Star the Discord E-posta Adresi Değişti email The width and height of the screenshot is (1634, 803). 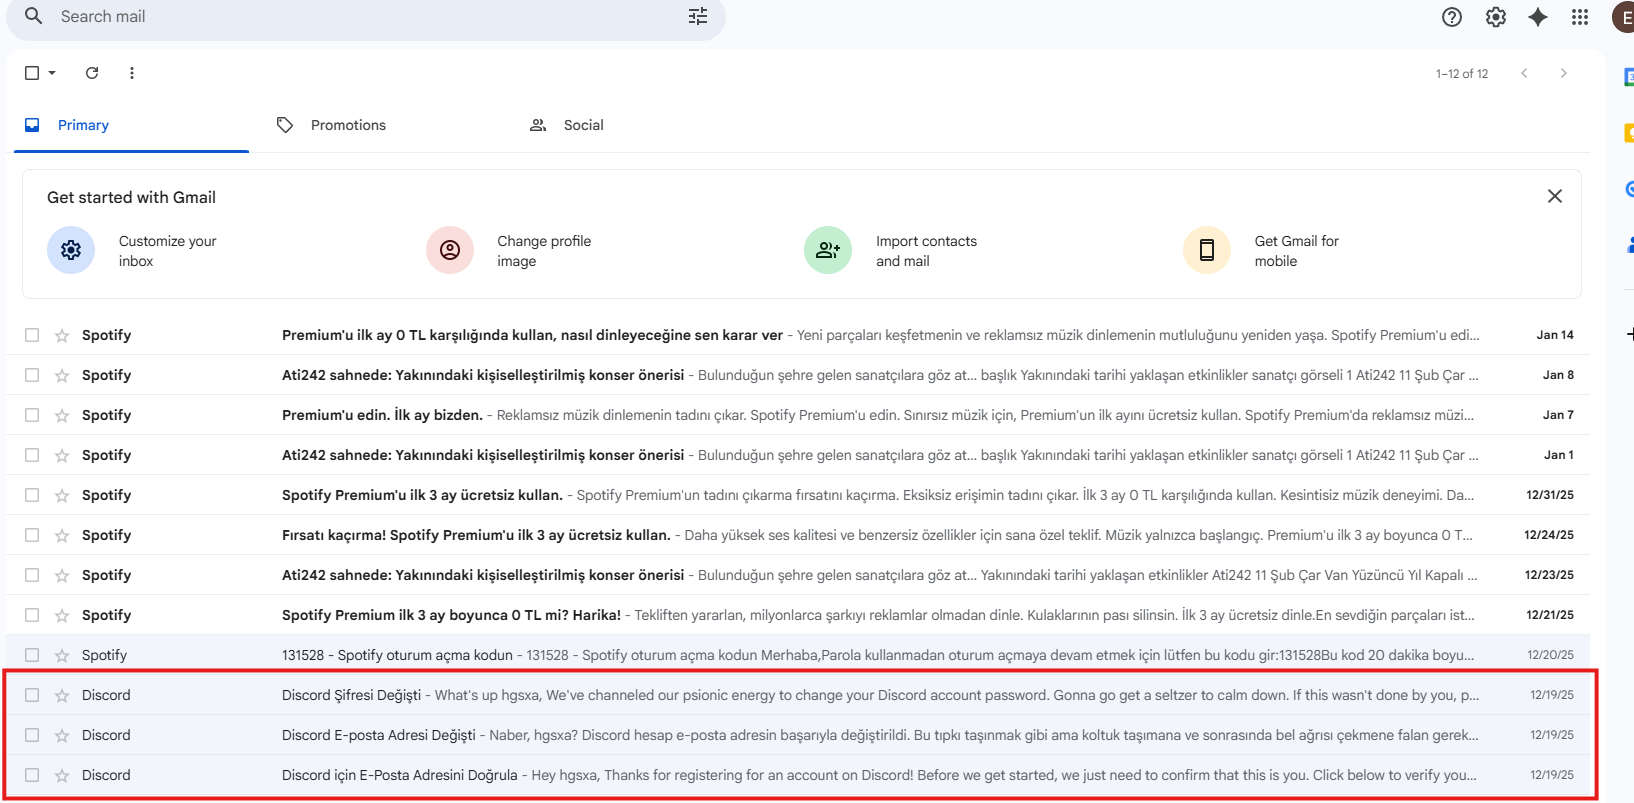(62, 735)
